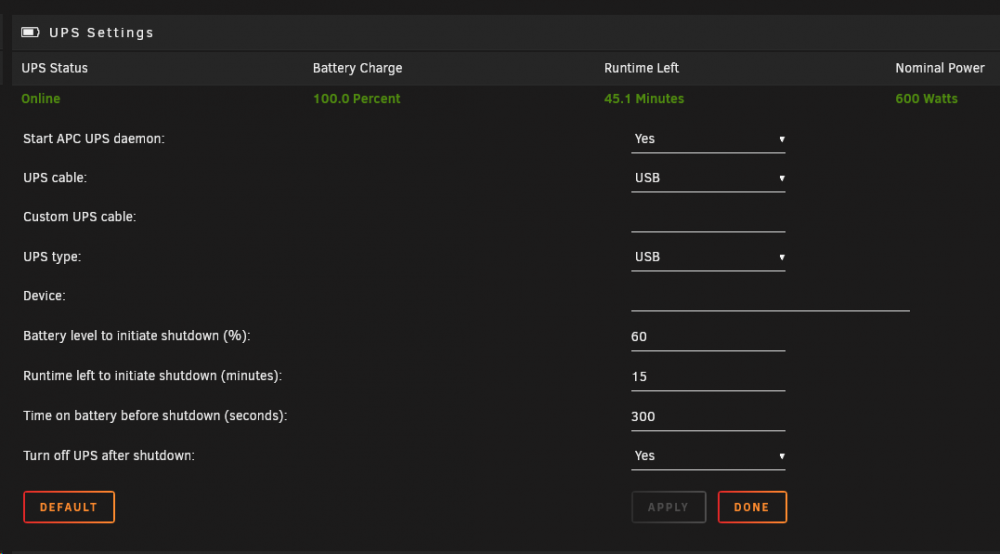The height and width of the screenshot is (554, 1000).
Task: Click the UPS type label
Action: click(x=52, y=257)
